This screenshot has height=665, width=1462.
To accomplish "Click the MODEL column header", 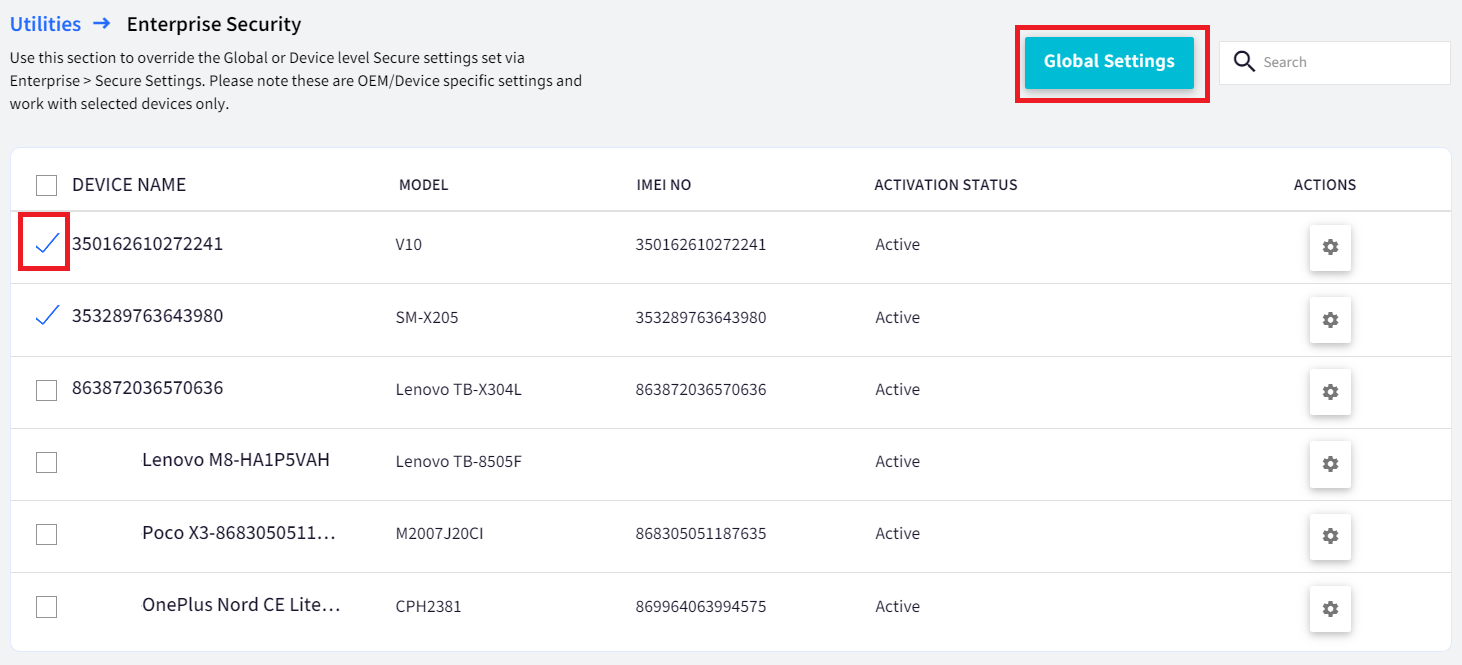I will 423,185.
